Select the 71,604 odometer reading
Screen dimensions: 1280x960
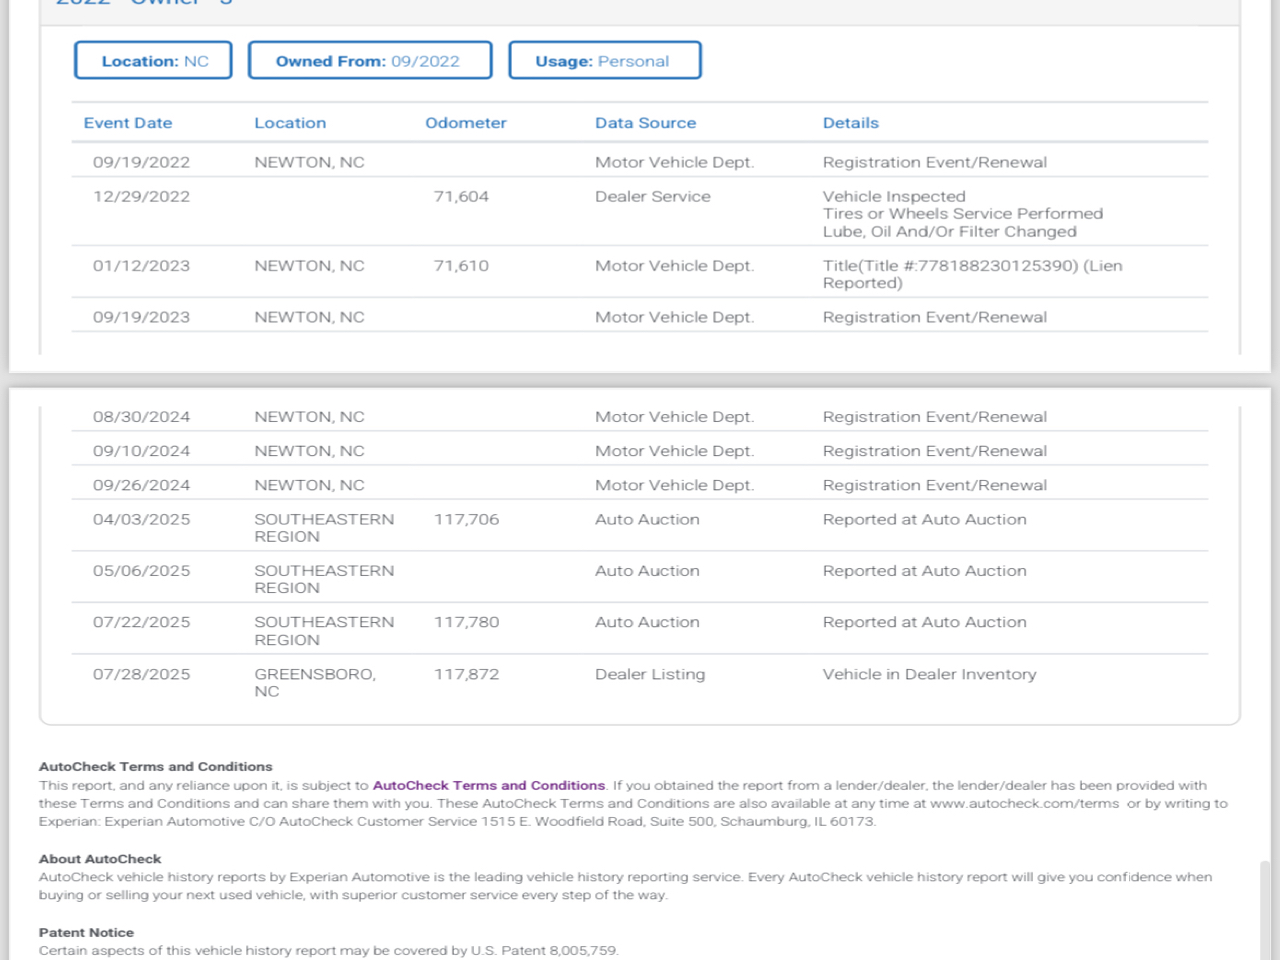[x=461, y=197]
